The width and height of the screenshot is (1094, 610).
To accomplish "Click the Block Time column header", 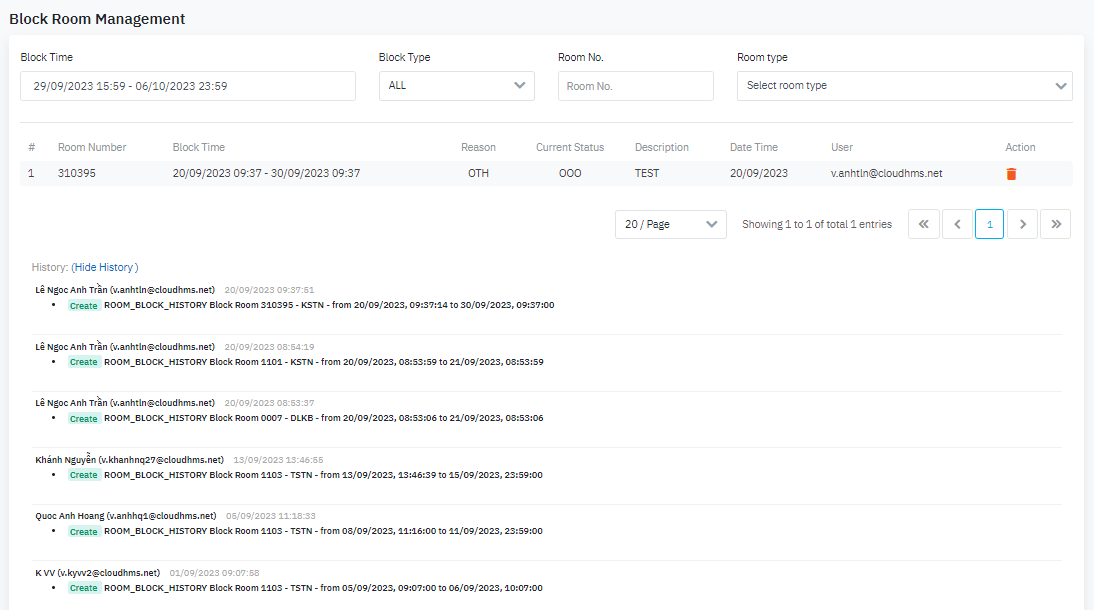I will coord(199,147).
